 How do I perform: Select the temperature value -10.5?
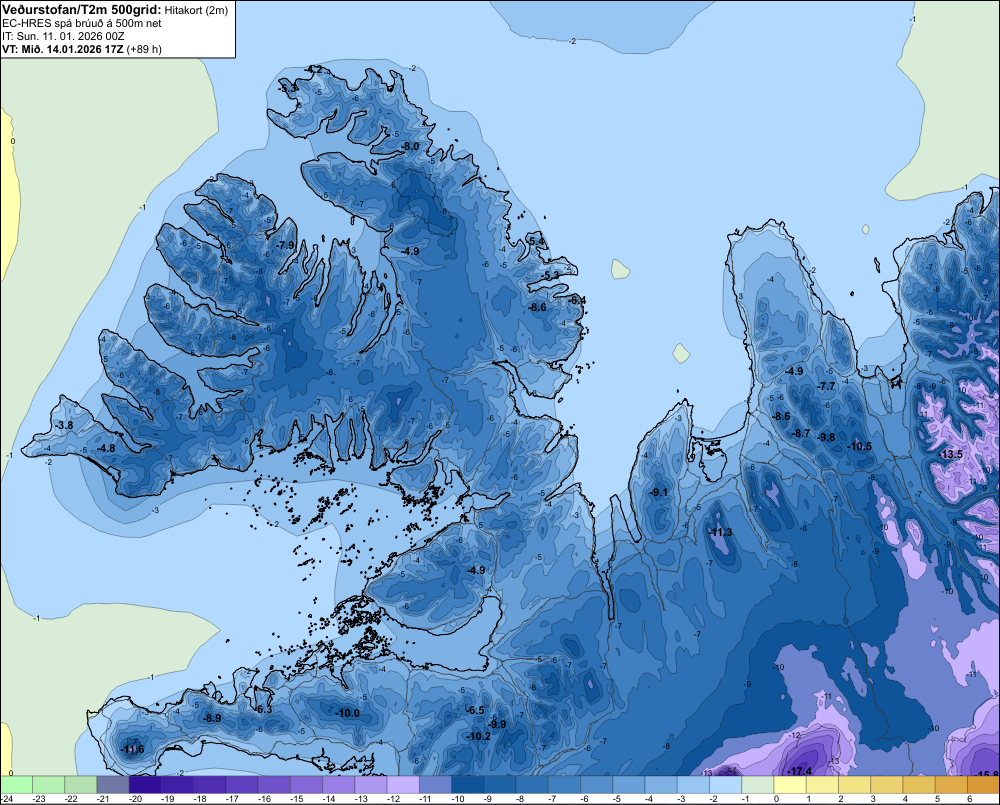click(859, 446)
